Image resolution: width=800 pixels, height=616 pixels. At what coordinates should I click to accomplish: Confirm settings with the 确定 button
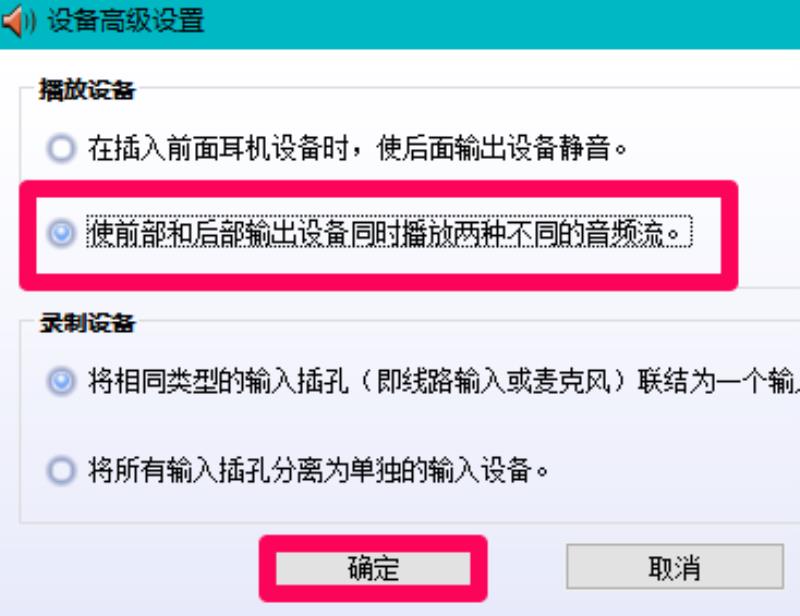click(x=373, y=568)
